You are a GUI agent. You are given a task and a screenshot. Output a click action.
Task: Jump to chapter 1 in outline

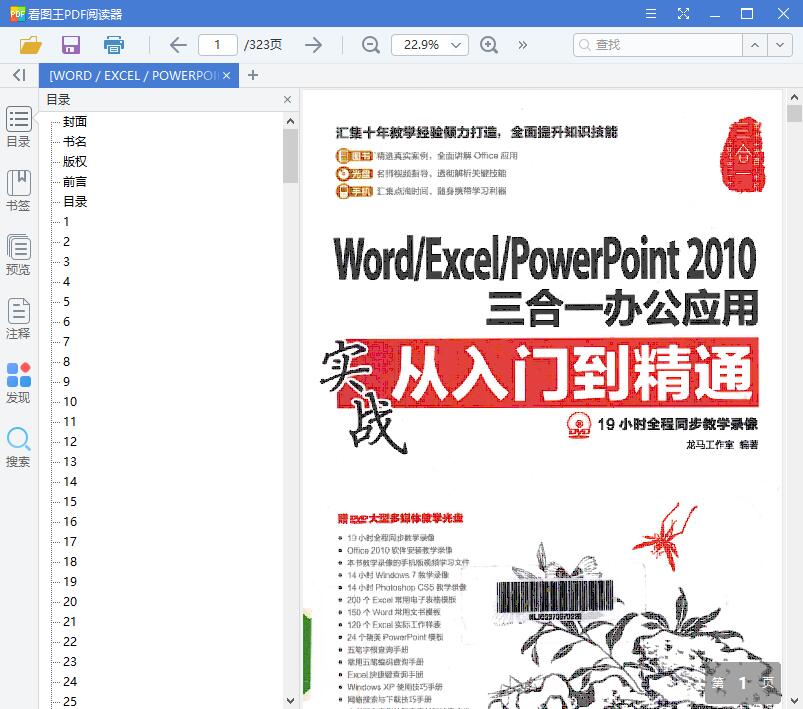[66, 221]
